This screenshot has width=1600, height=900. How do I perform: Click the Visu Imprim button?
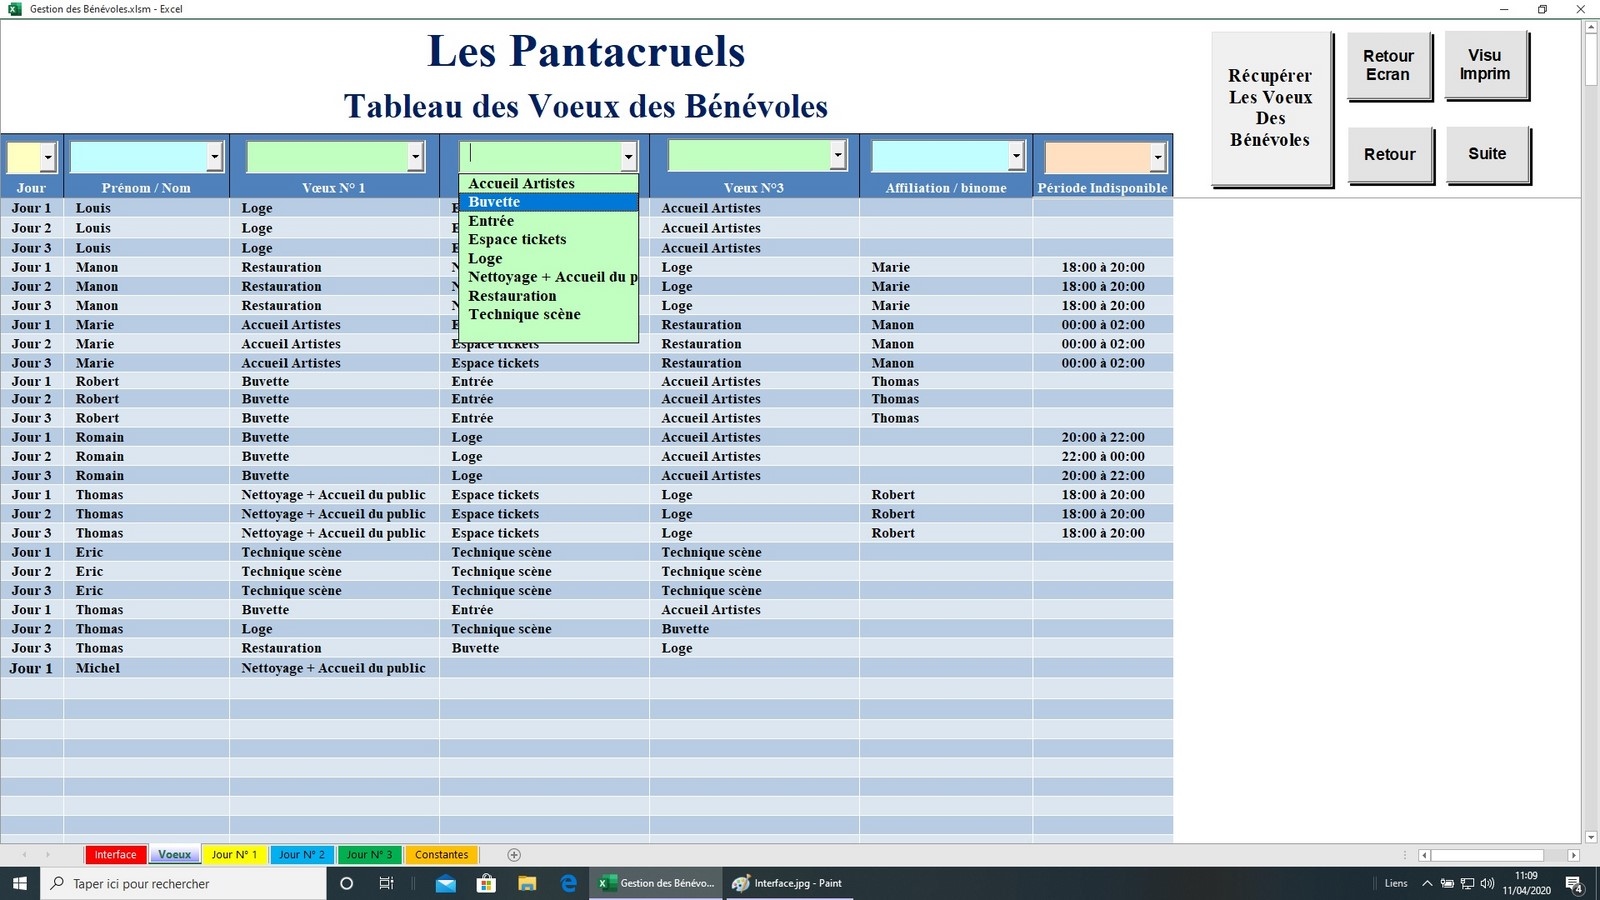pos(1485,65)
